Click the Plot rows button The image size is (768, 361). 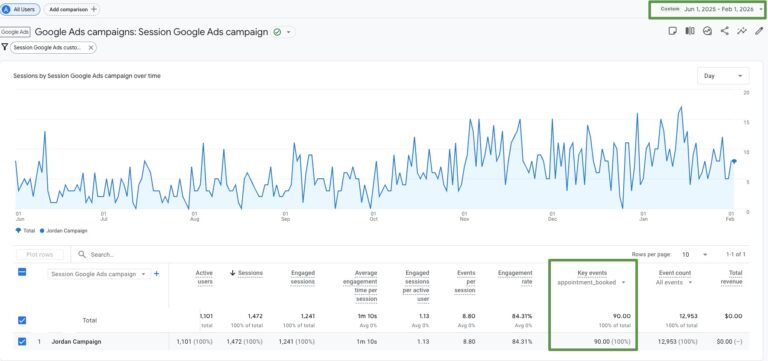40,255
